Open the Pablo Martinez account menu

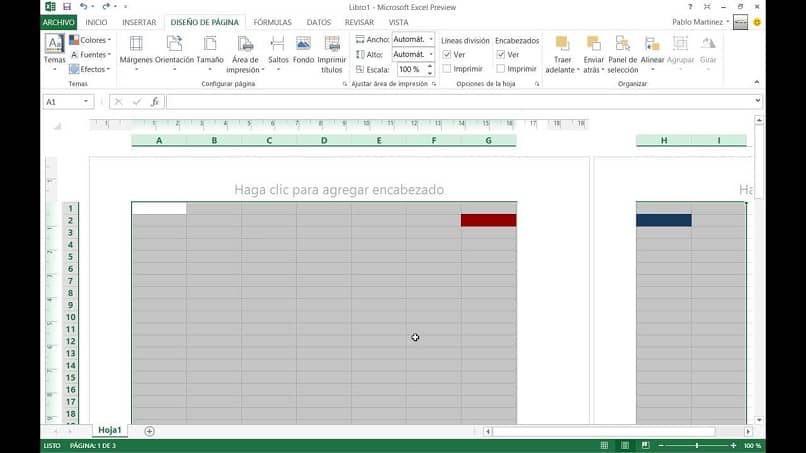[x=701, y=22]
